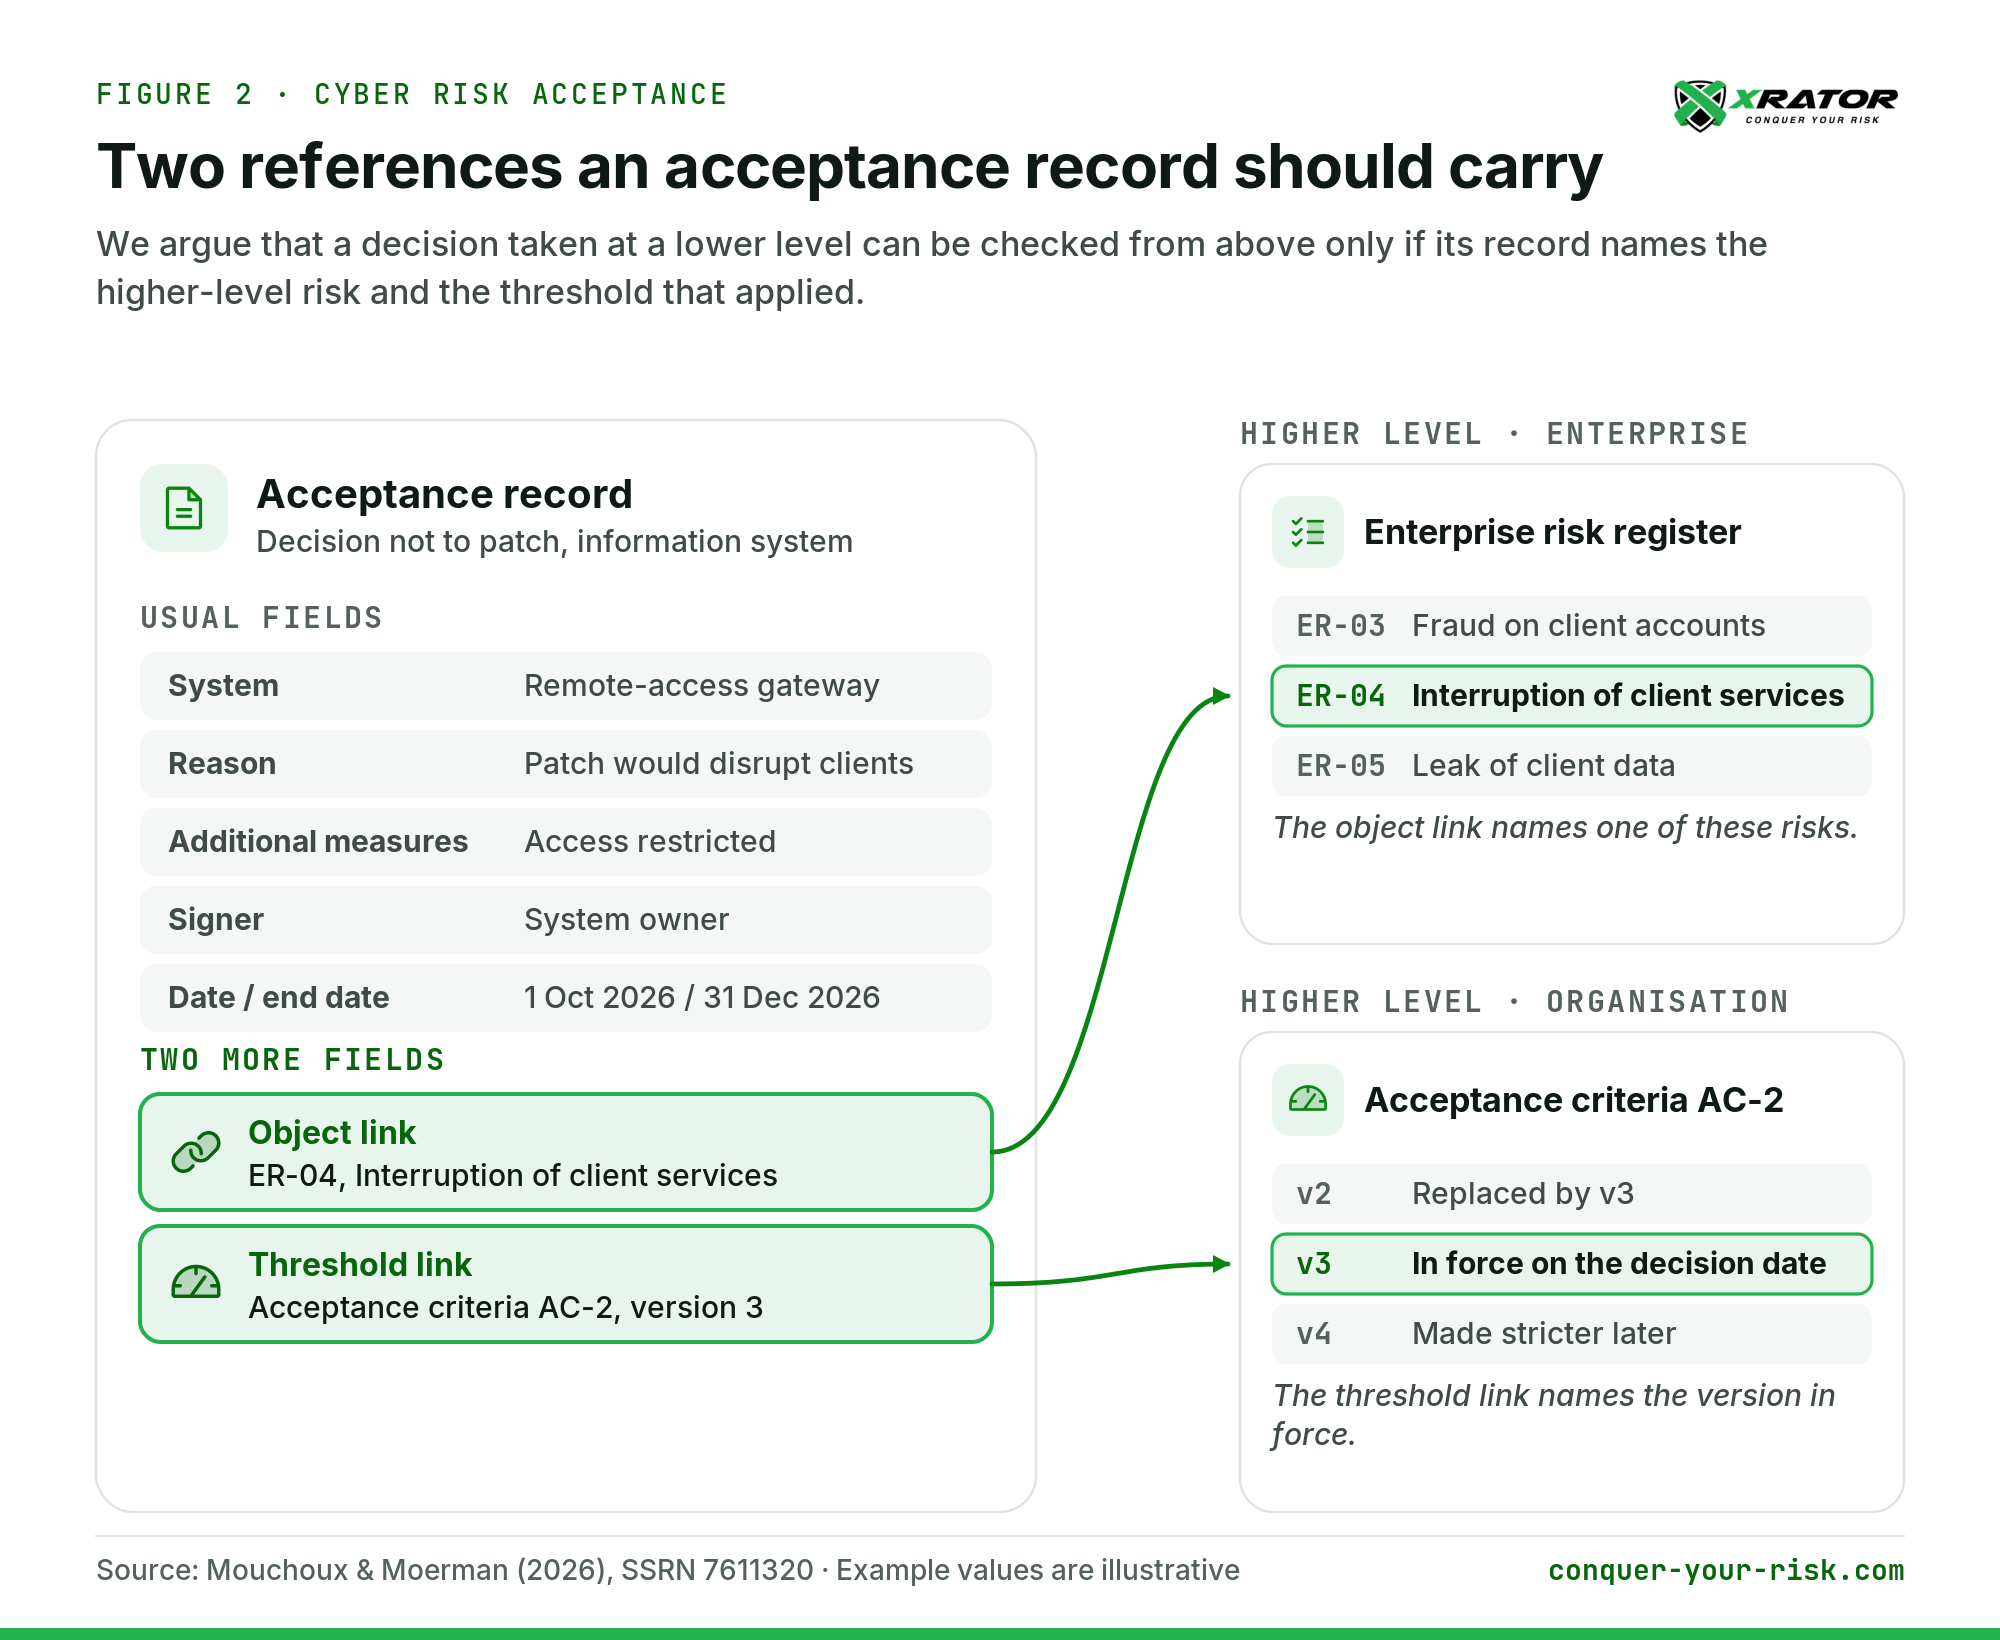Click the FIGURE 2 · CYBER RISK ACCEPTANCE label

(412, 94)
